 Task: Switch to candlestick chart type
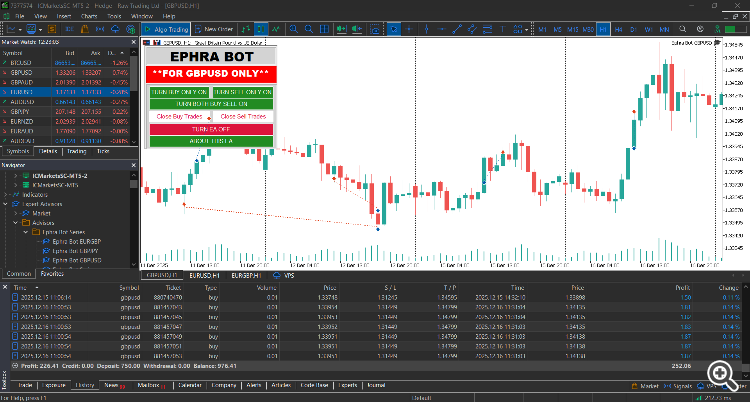pos(261,29)
